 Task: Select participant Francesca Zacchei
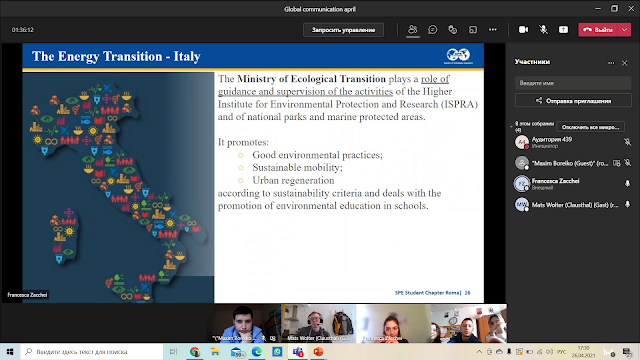click(573, 184)
